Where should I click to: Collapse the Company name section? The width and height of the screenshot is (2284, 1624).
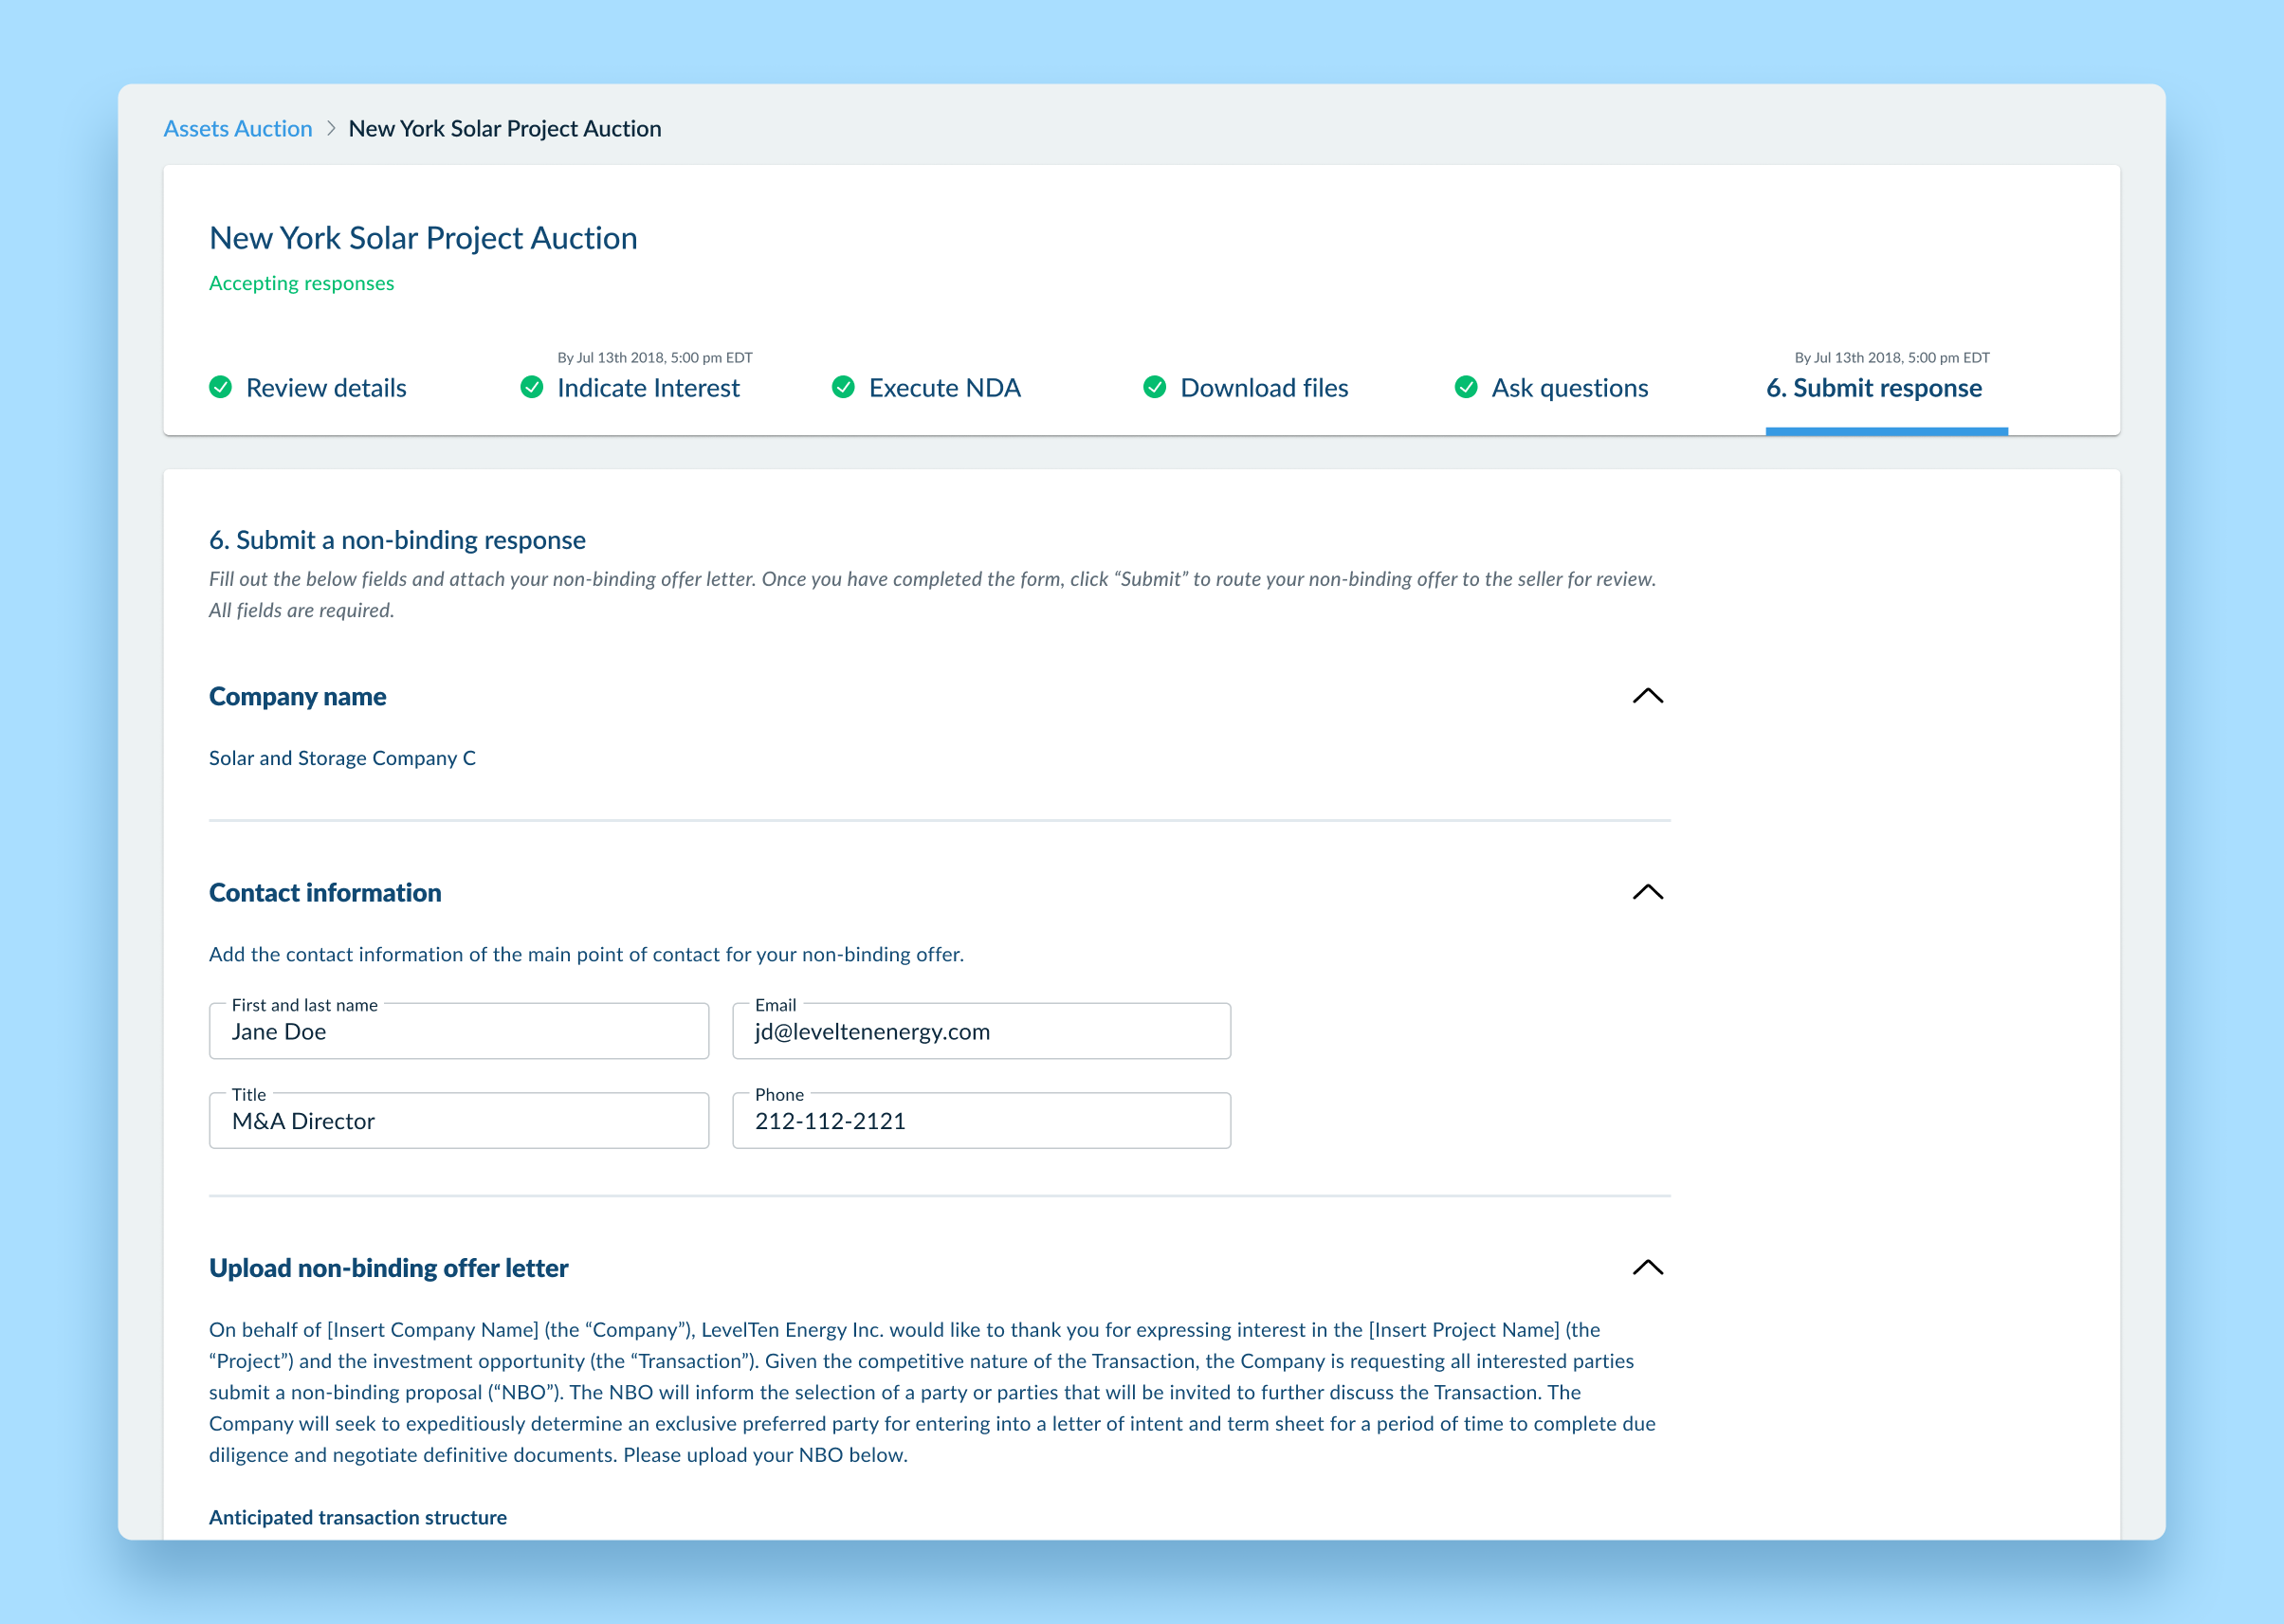(1647, 696)
